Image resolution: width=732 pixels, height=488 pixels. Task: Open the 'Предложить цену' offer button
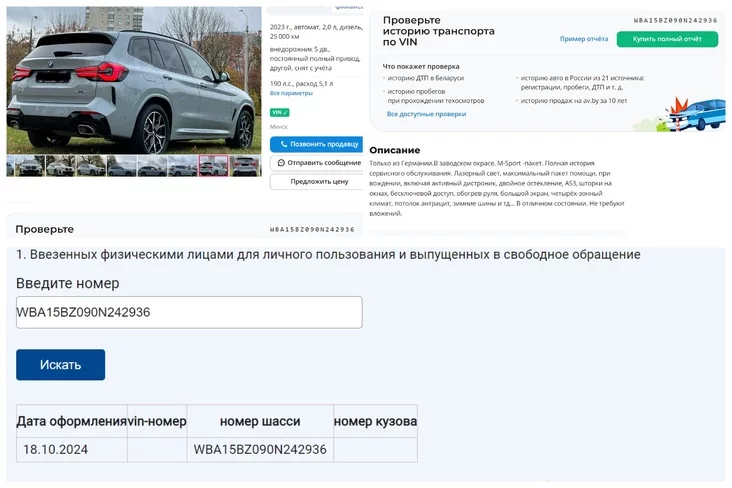[x=317, y=182]
